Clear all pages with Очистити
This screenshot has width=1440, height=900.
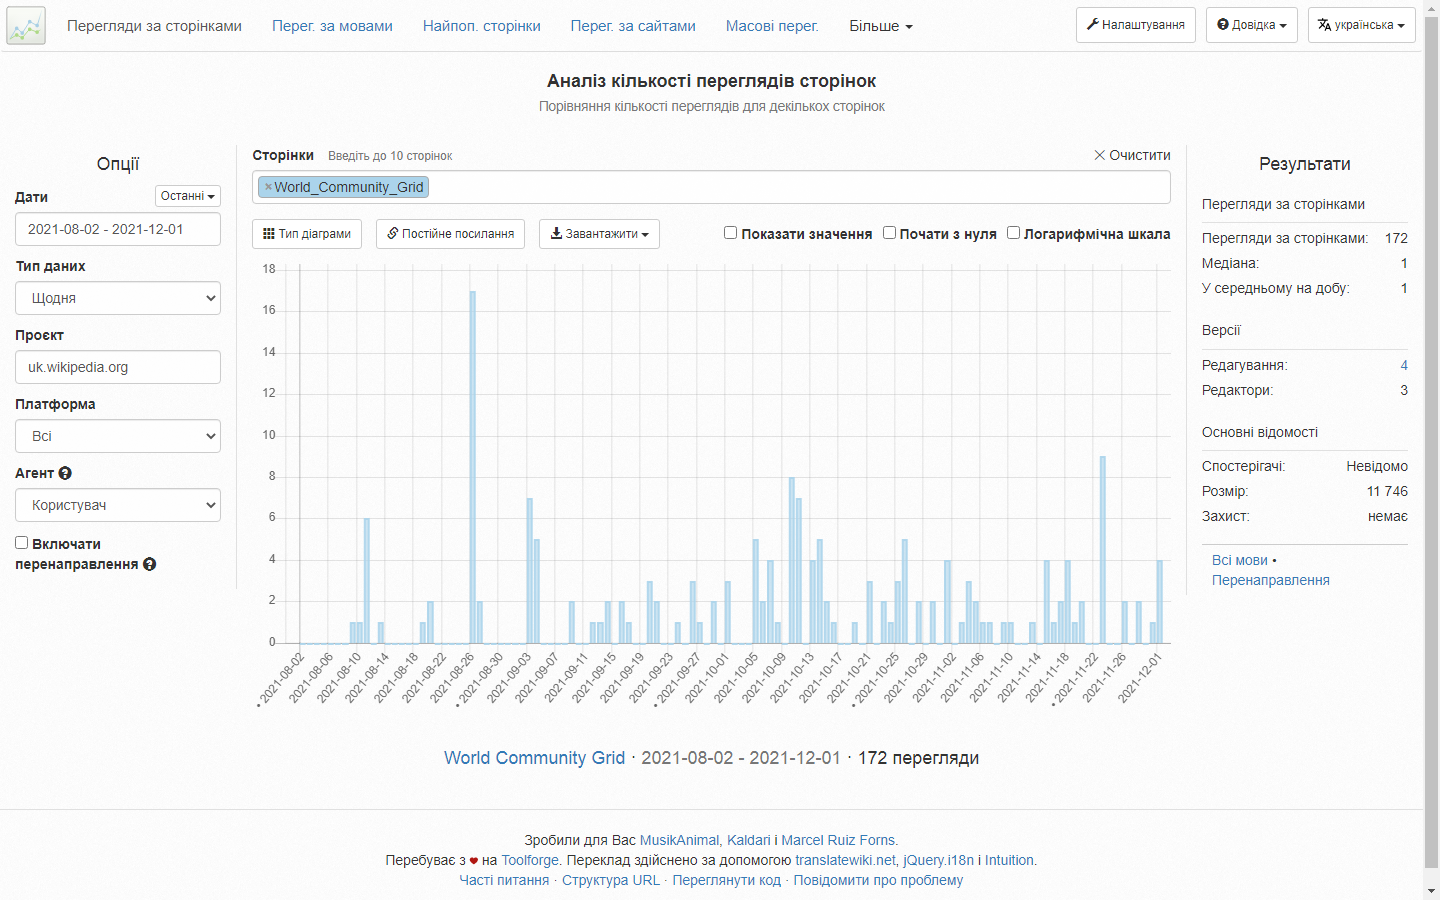point(1132,155)
